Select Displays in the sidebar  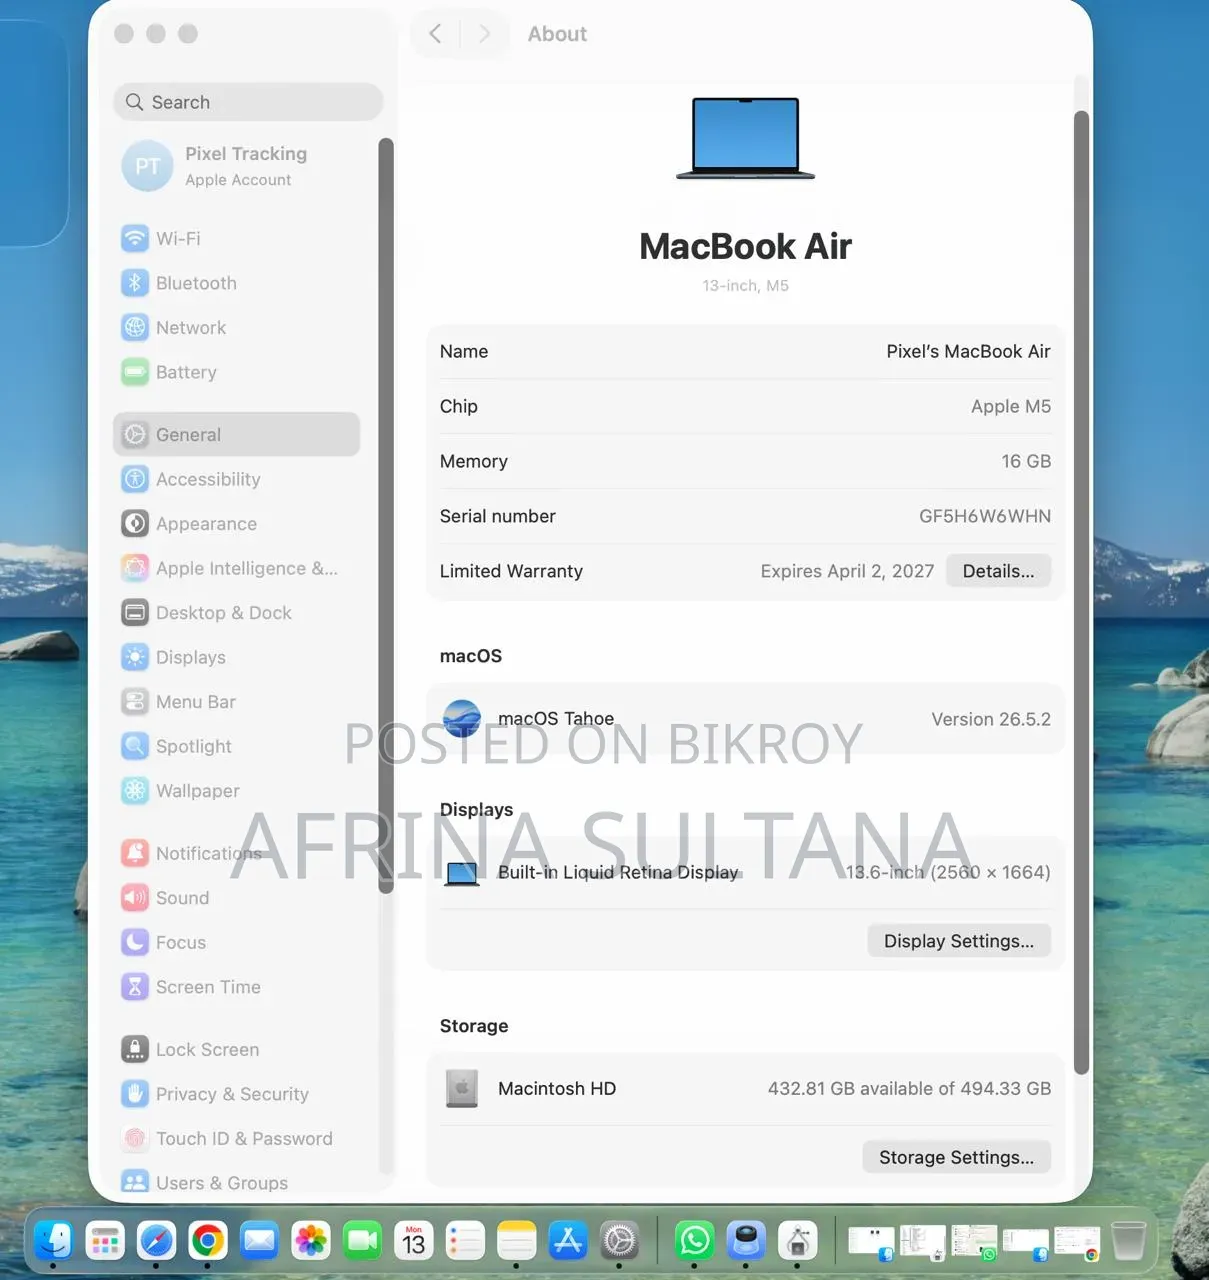coord(236,657)
